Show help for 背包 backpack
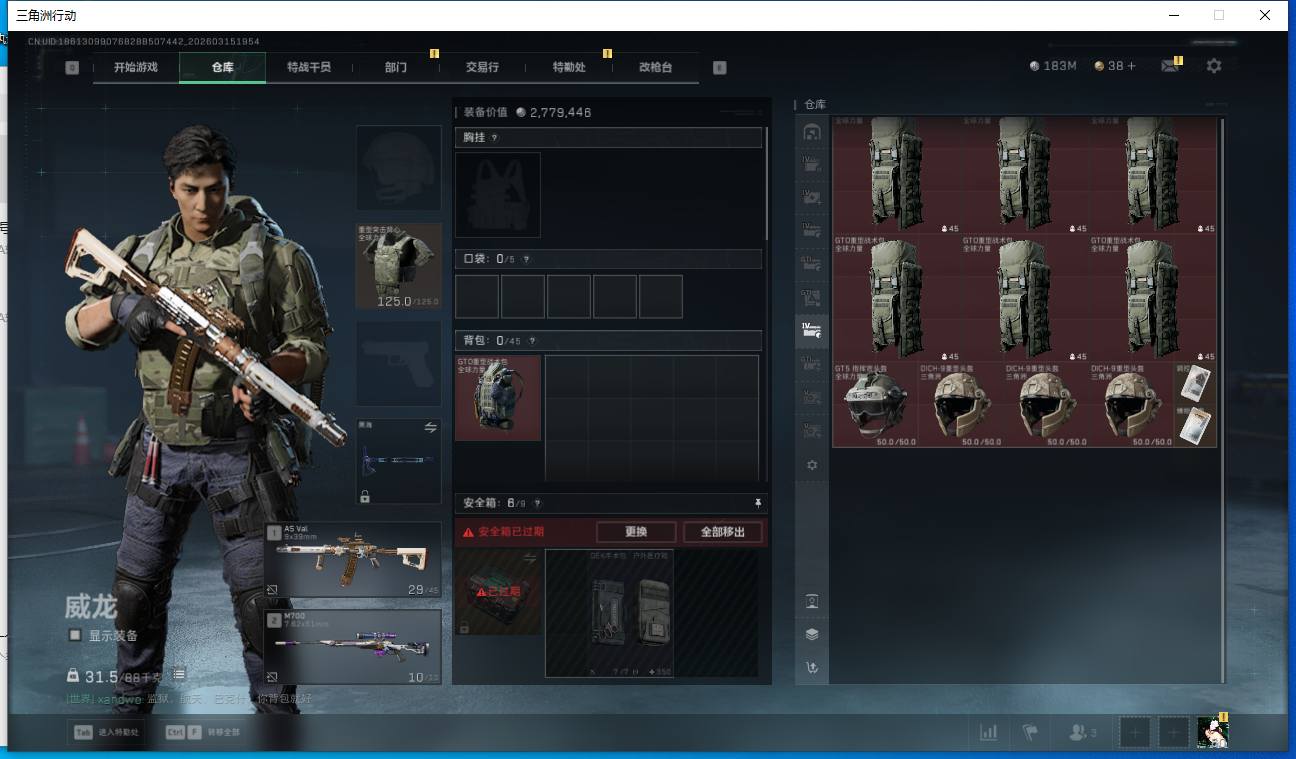Image resolution: width=1296 pixels, height=759 pixels. pyautogui.click(x=531, y=341)
